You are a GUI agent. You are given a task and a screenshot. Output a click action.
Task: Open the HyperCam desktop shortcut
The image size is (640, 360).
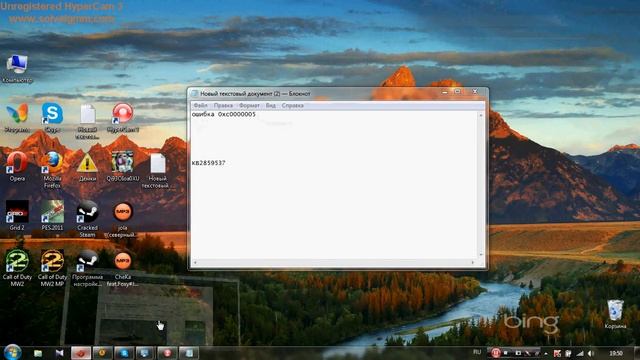point(122,118)
